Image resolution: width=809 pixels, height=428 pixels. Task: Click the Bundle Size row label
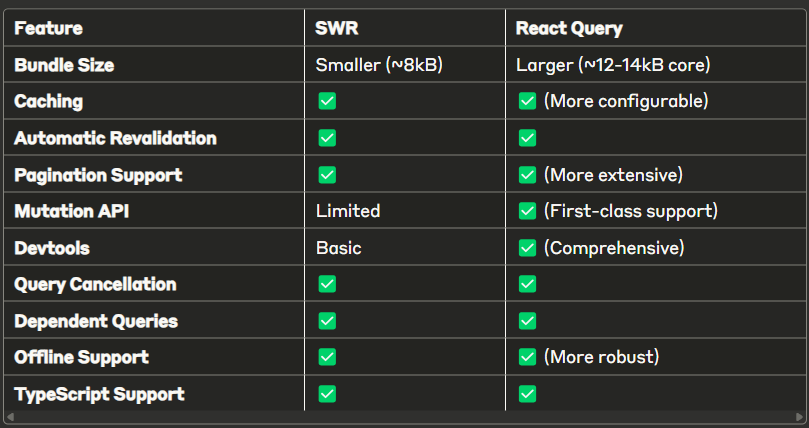(64, 65)
